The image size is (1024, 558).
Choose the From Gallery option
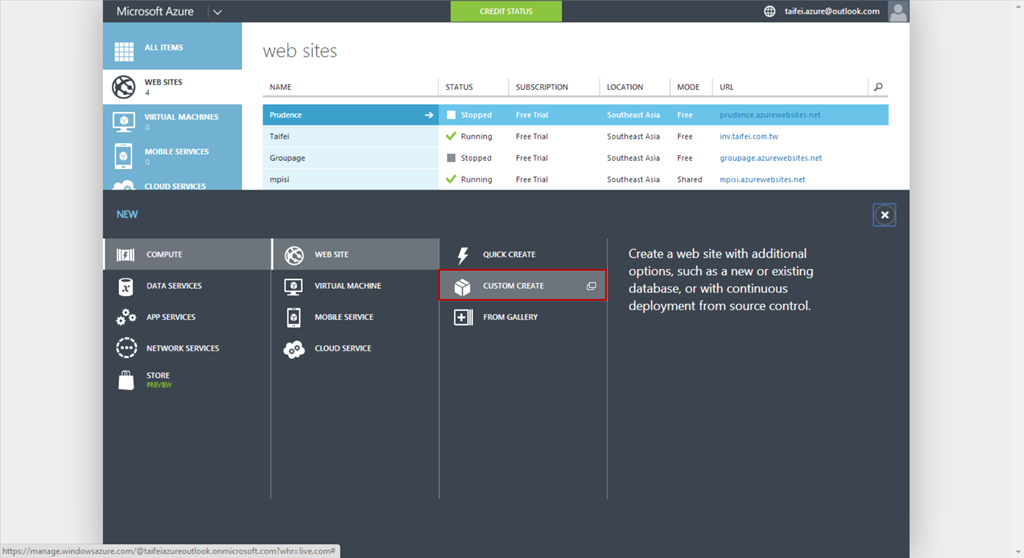[x=522, y=318]
